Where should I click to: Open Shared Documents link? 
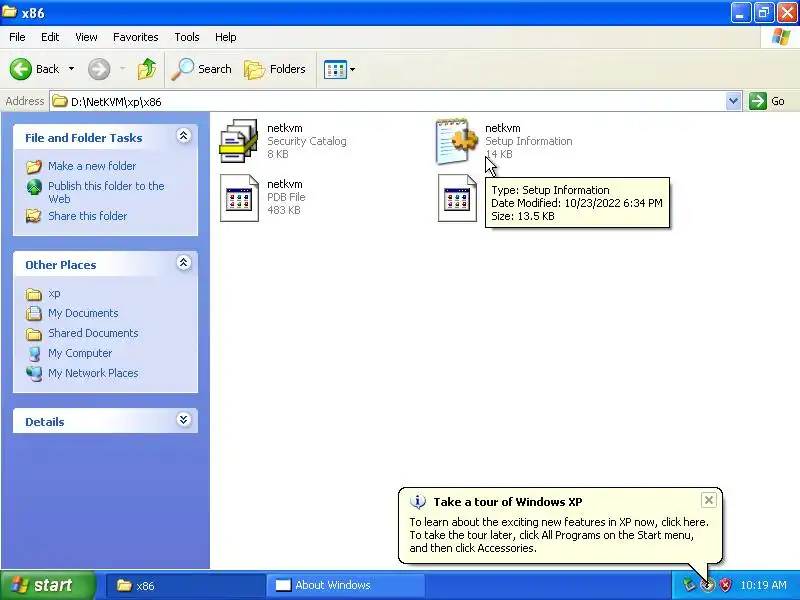[x=93, y=333]
